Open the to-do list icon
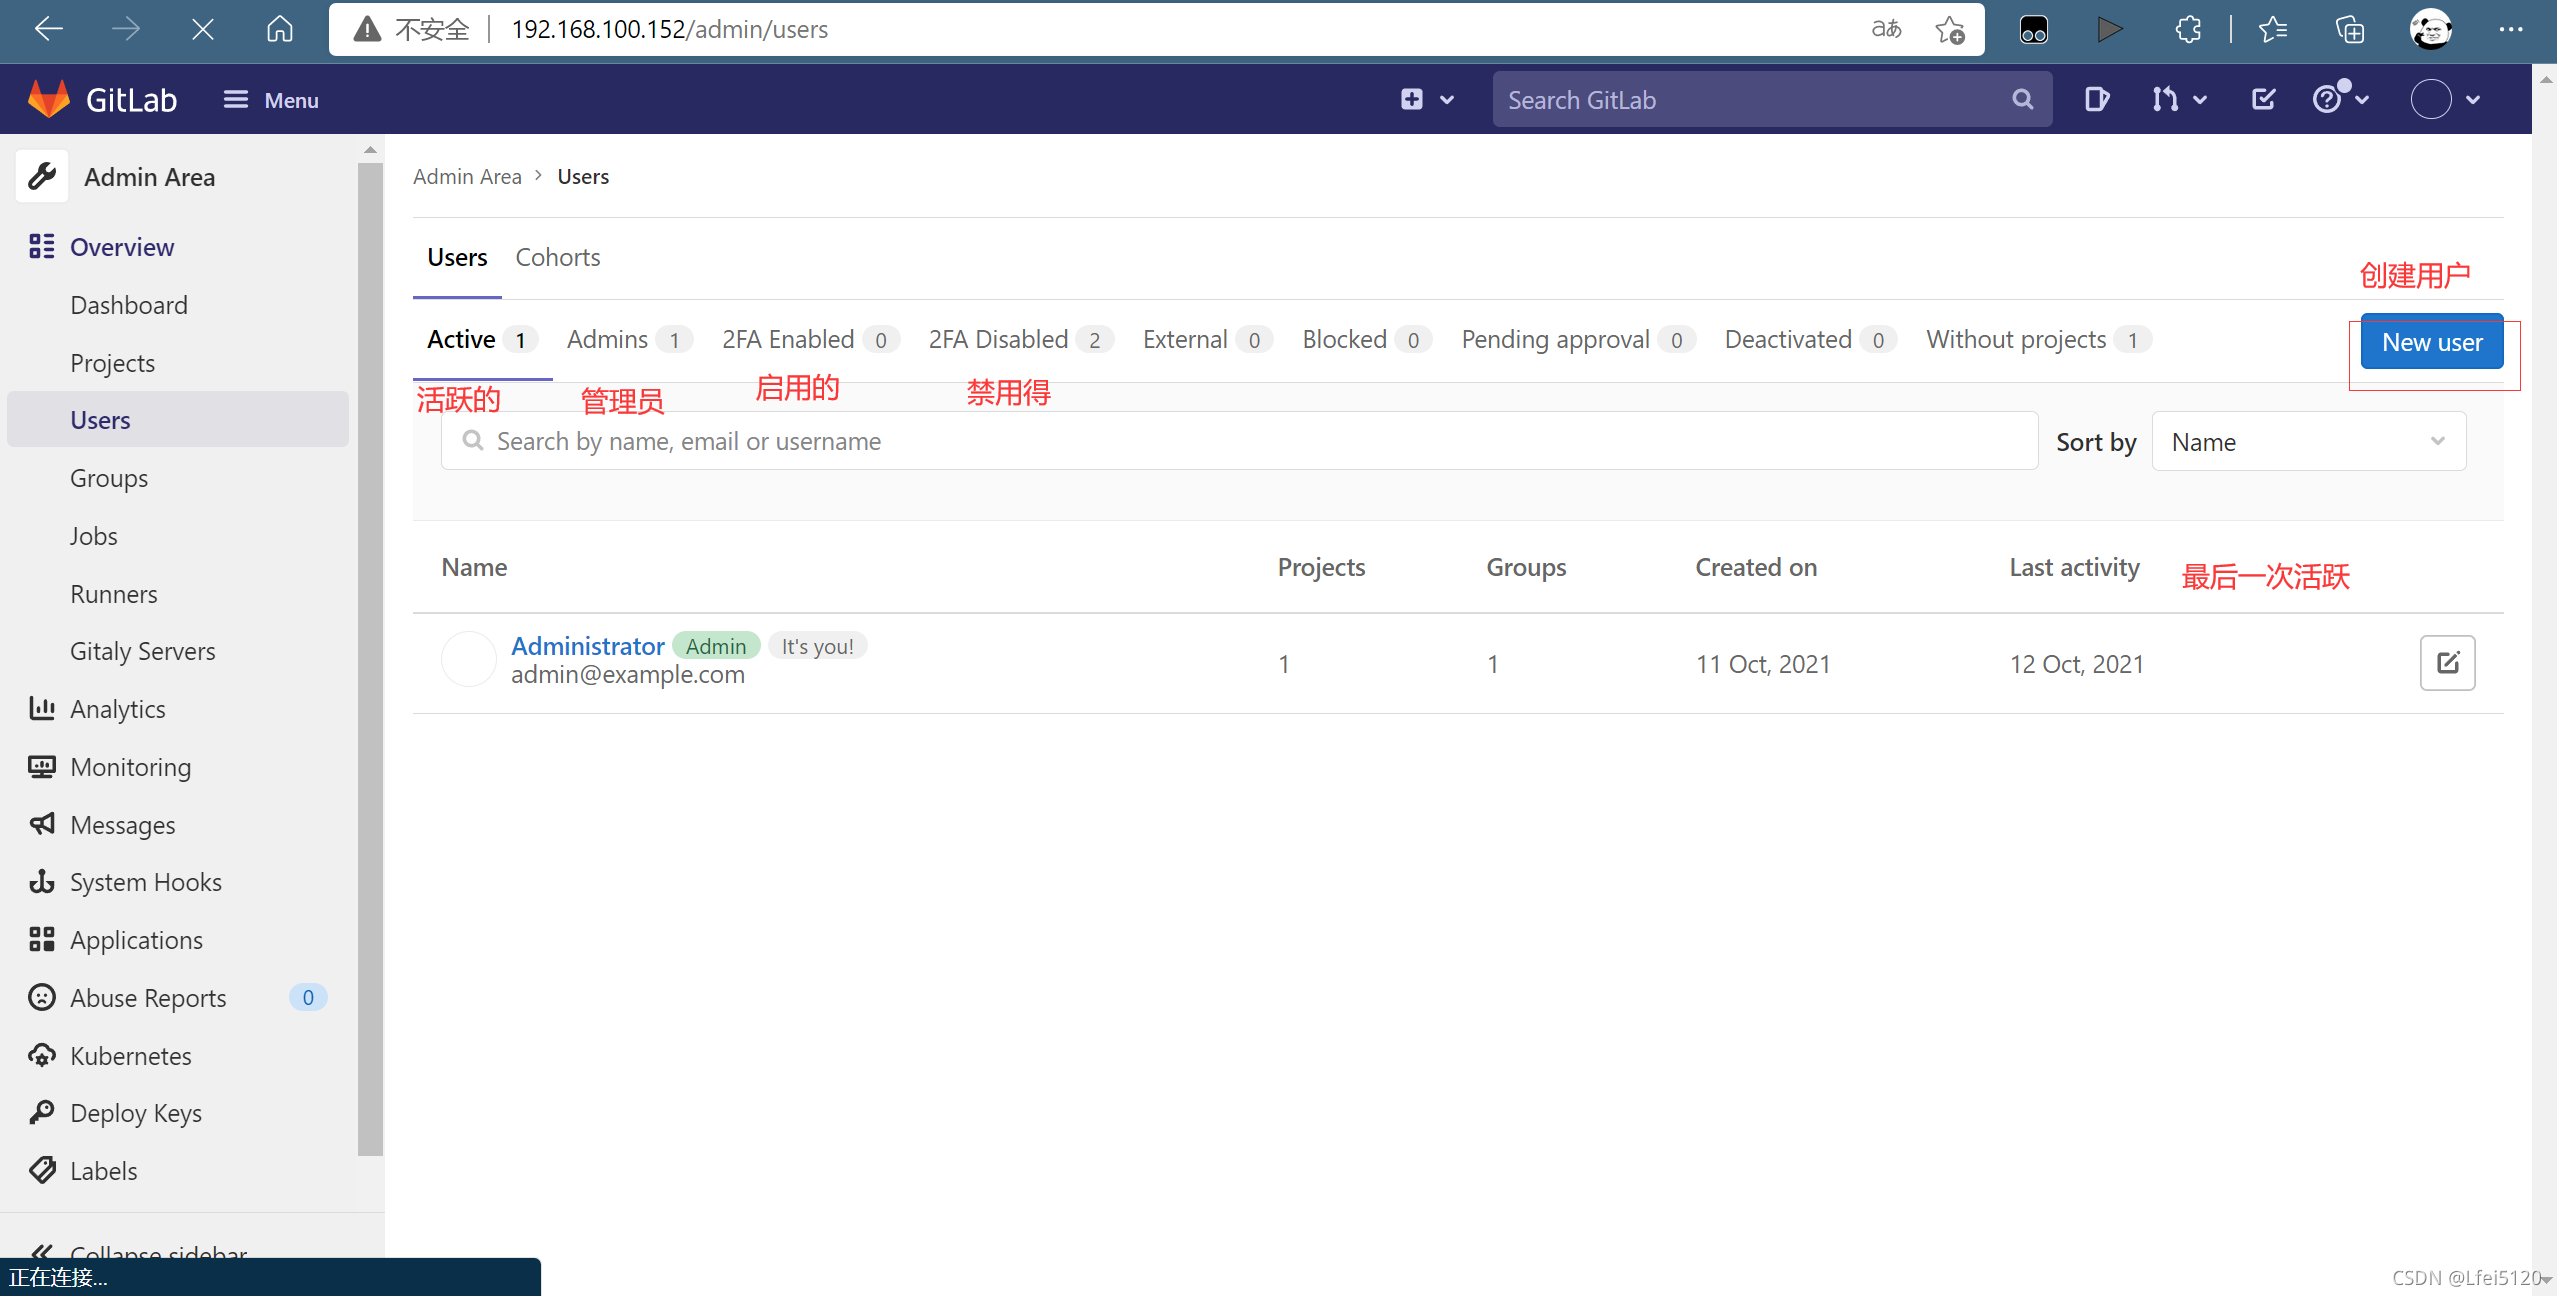Screen dimensions: 2557x1296 tap(2263, 99)
